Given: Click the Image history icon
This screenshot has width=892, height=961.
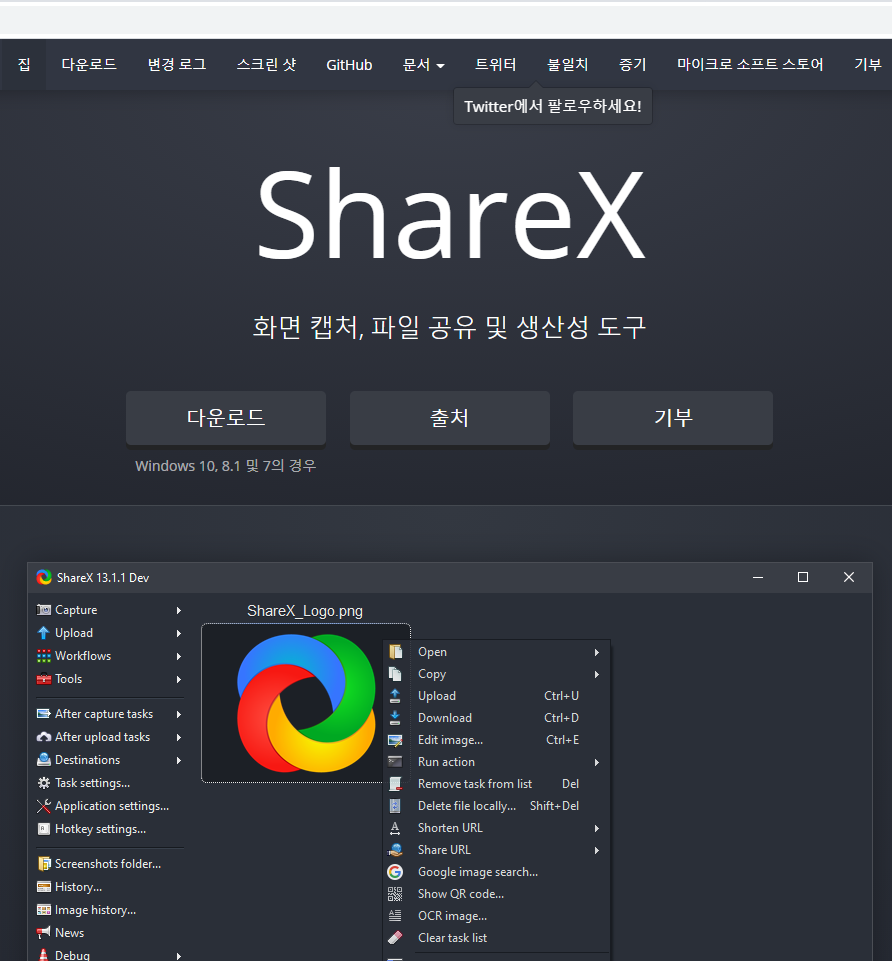Looking at the screenshot, I should point(44,910).
